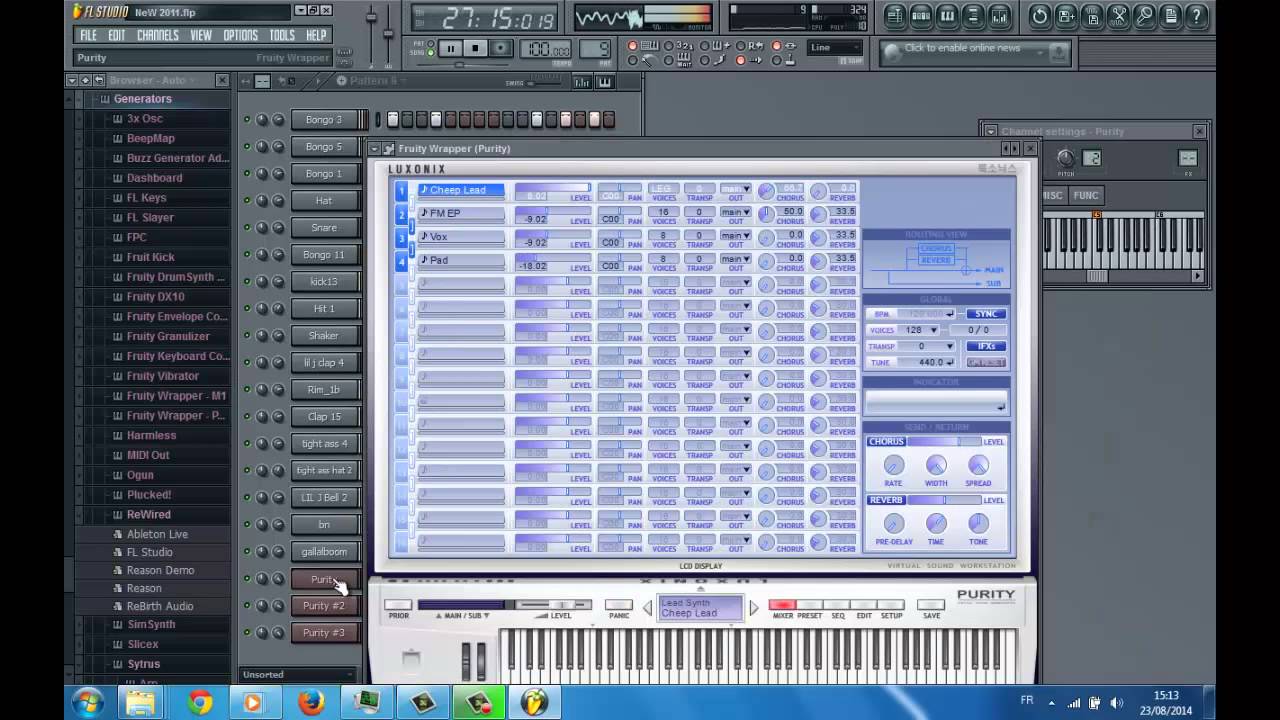Open the EDIT menu
Screen dimensions: 1280x720
click(117, 35)
